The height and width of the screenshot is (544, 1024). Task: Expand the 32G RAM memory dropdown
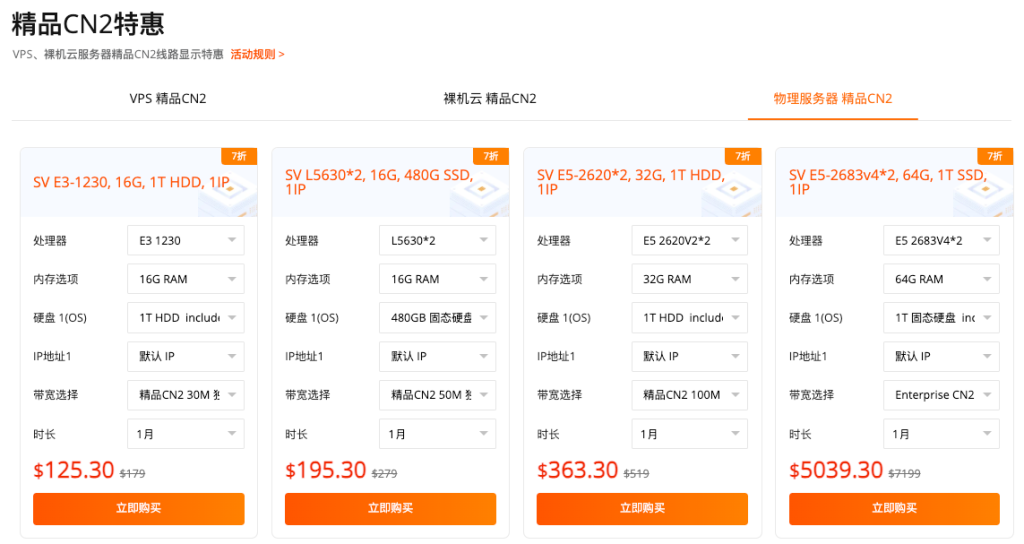(x=690, y=279)
